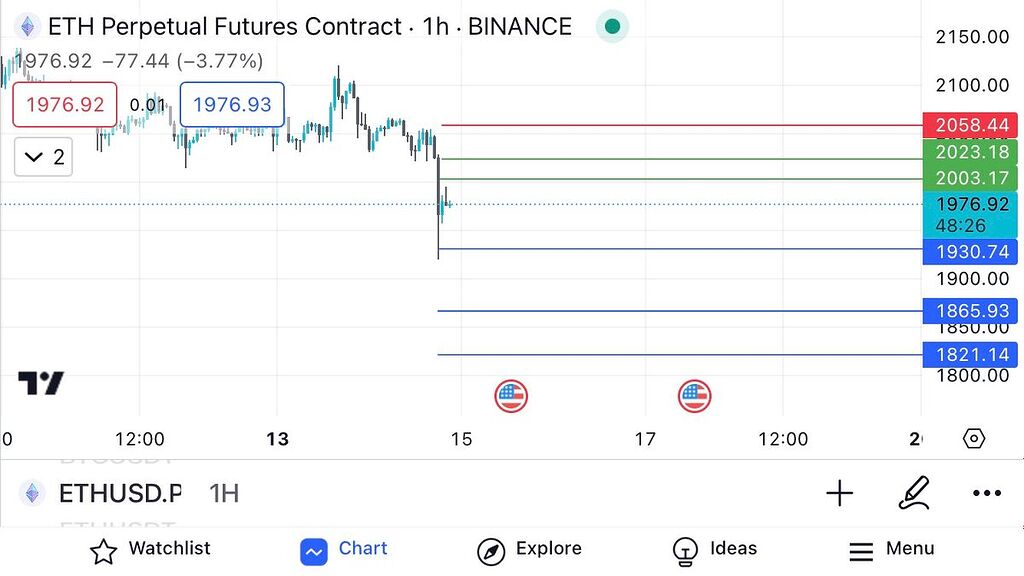Switch to the Explore tab
The height and width of the screenshot is (576, 1024).
[529, 549]
